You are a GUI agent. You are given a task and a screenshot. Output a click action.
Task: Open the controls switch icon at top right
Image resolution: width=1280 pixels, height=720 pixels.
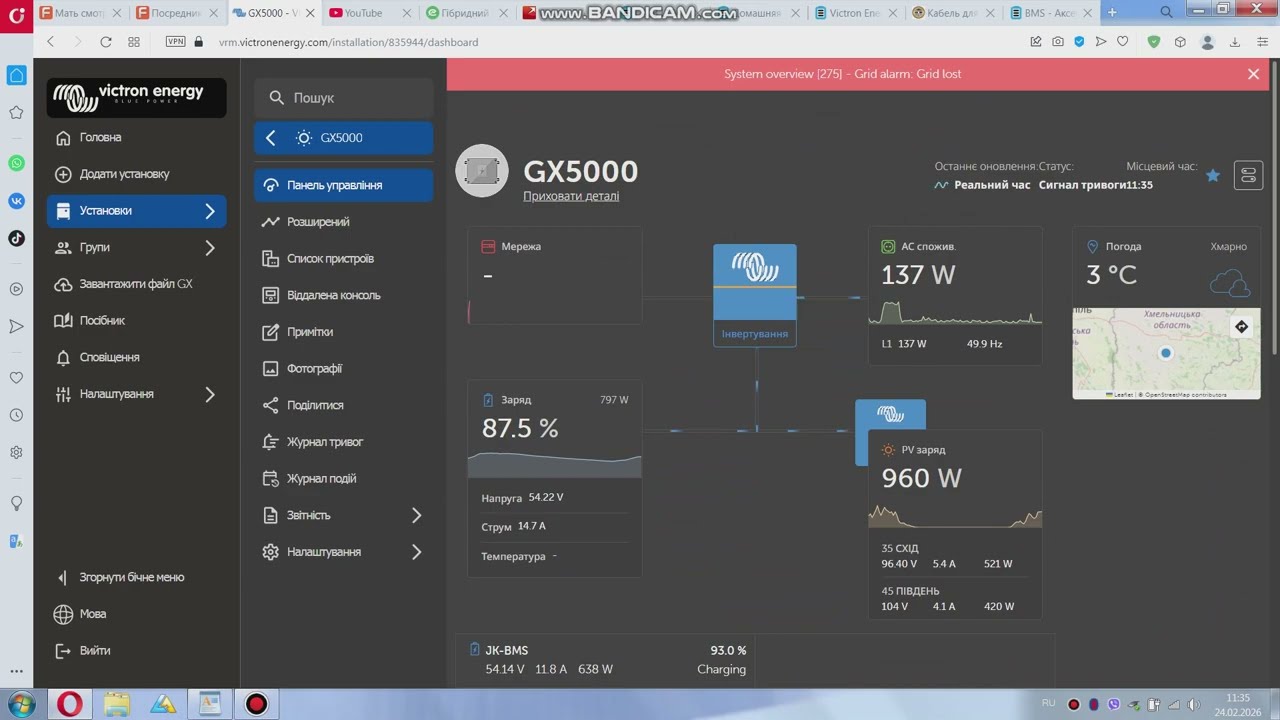click(1248, 175)
